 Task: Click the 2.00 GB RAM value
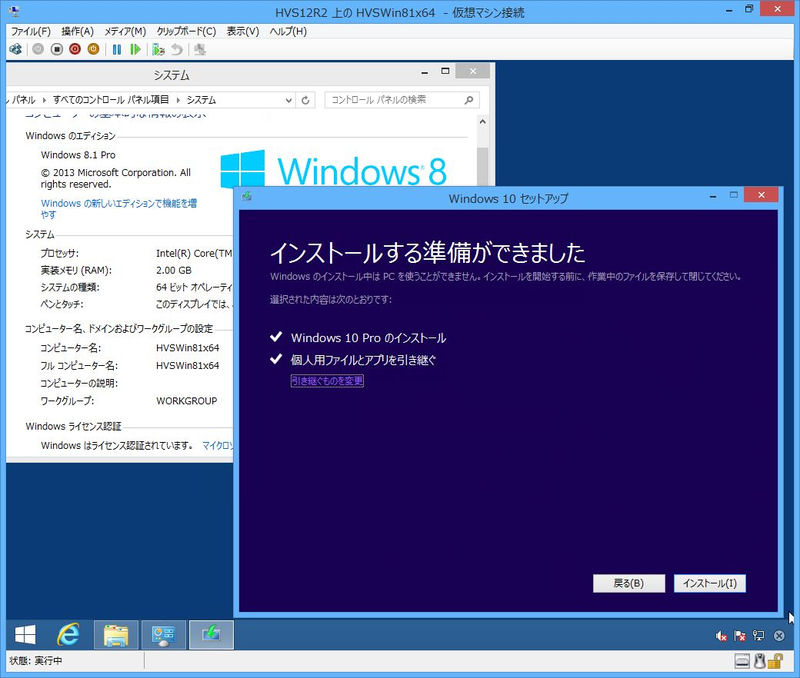[x=173, y=270]
